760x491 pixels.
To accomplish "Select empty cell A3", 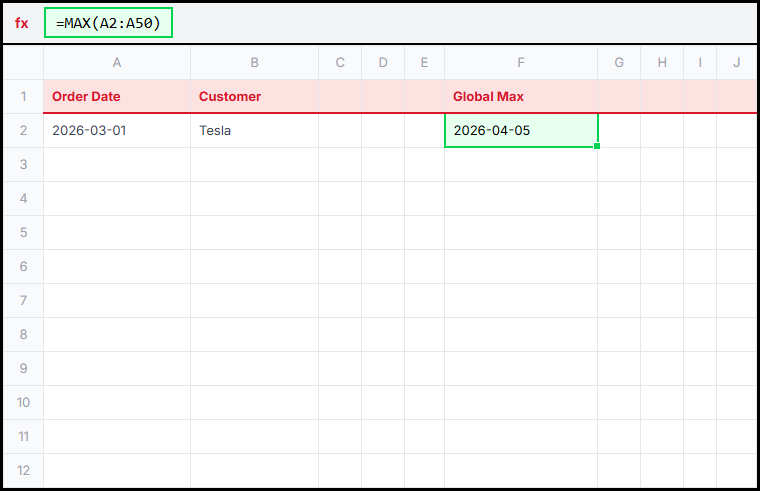I will 117,165.
